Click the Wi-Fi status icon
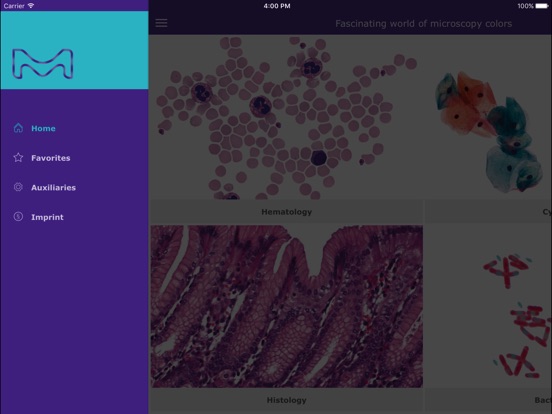Viewport: 552px width, 414px height. tap(31, 6)
